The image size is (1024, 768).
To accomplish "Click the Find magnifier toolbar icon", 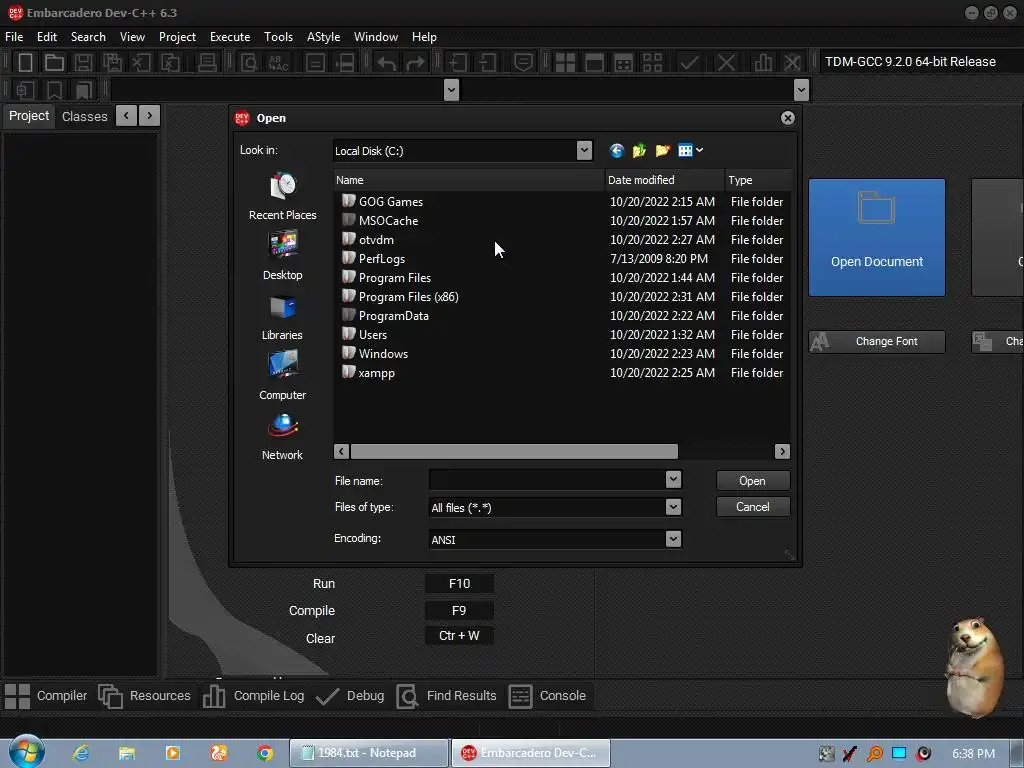I will coord(249,63).
